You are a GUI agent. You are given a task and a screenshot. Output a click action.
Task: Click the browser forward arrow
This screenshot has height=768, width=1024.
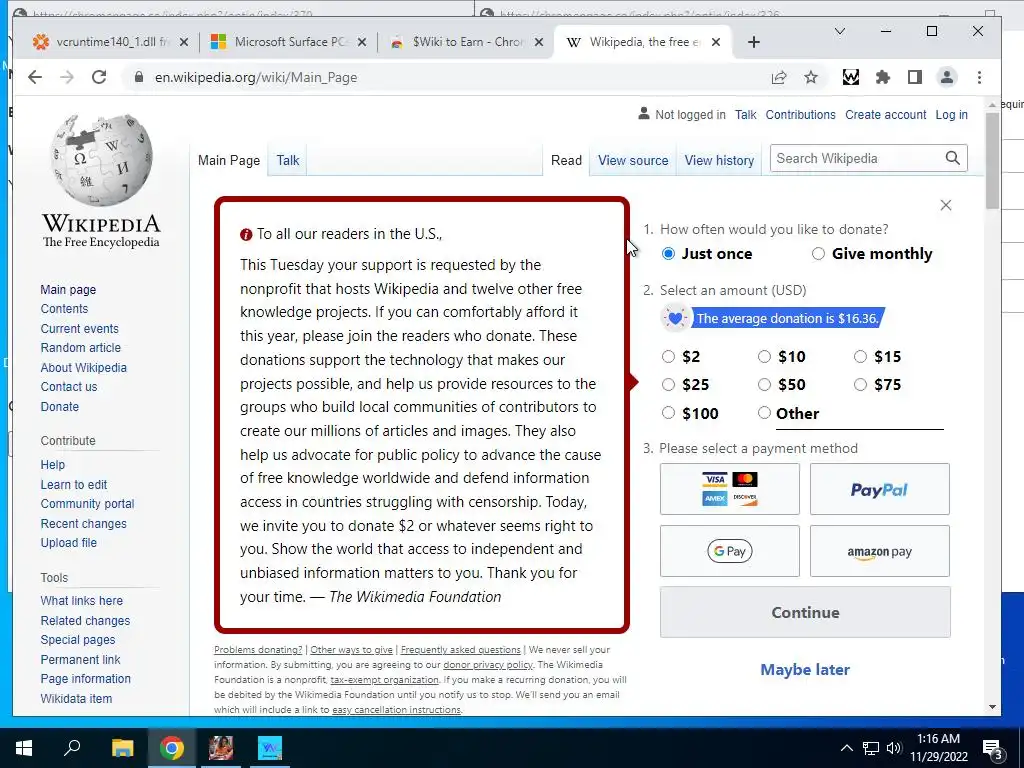(x=67, y=77)
